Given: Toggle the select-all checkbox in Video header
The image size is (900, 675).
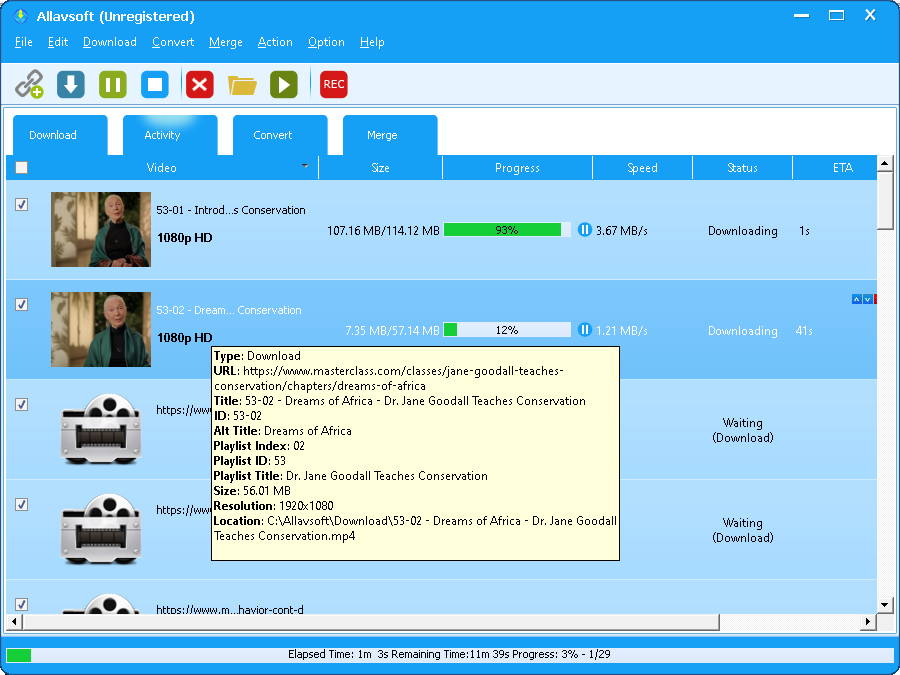Looking at the screenshot, I should [x=21, y=168].
